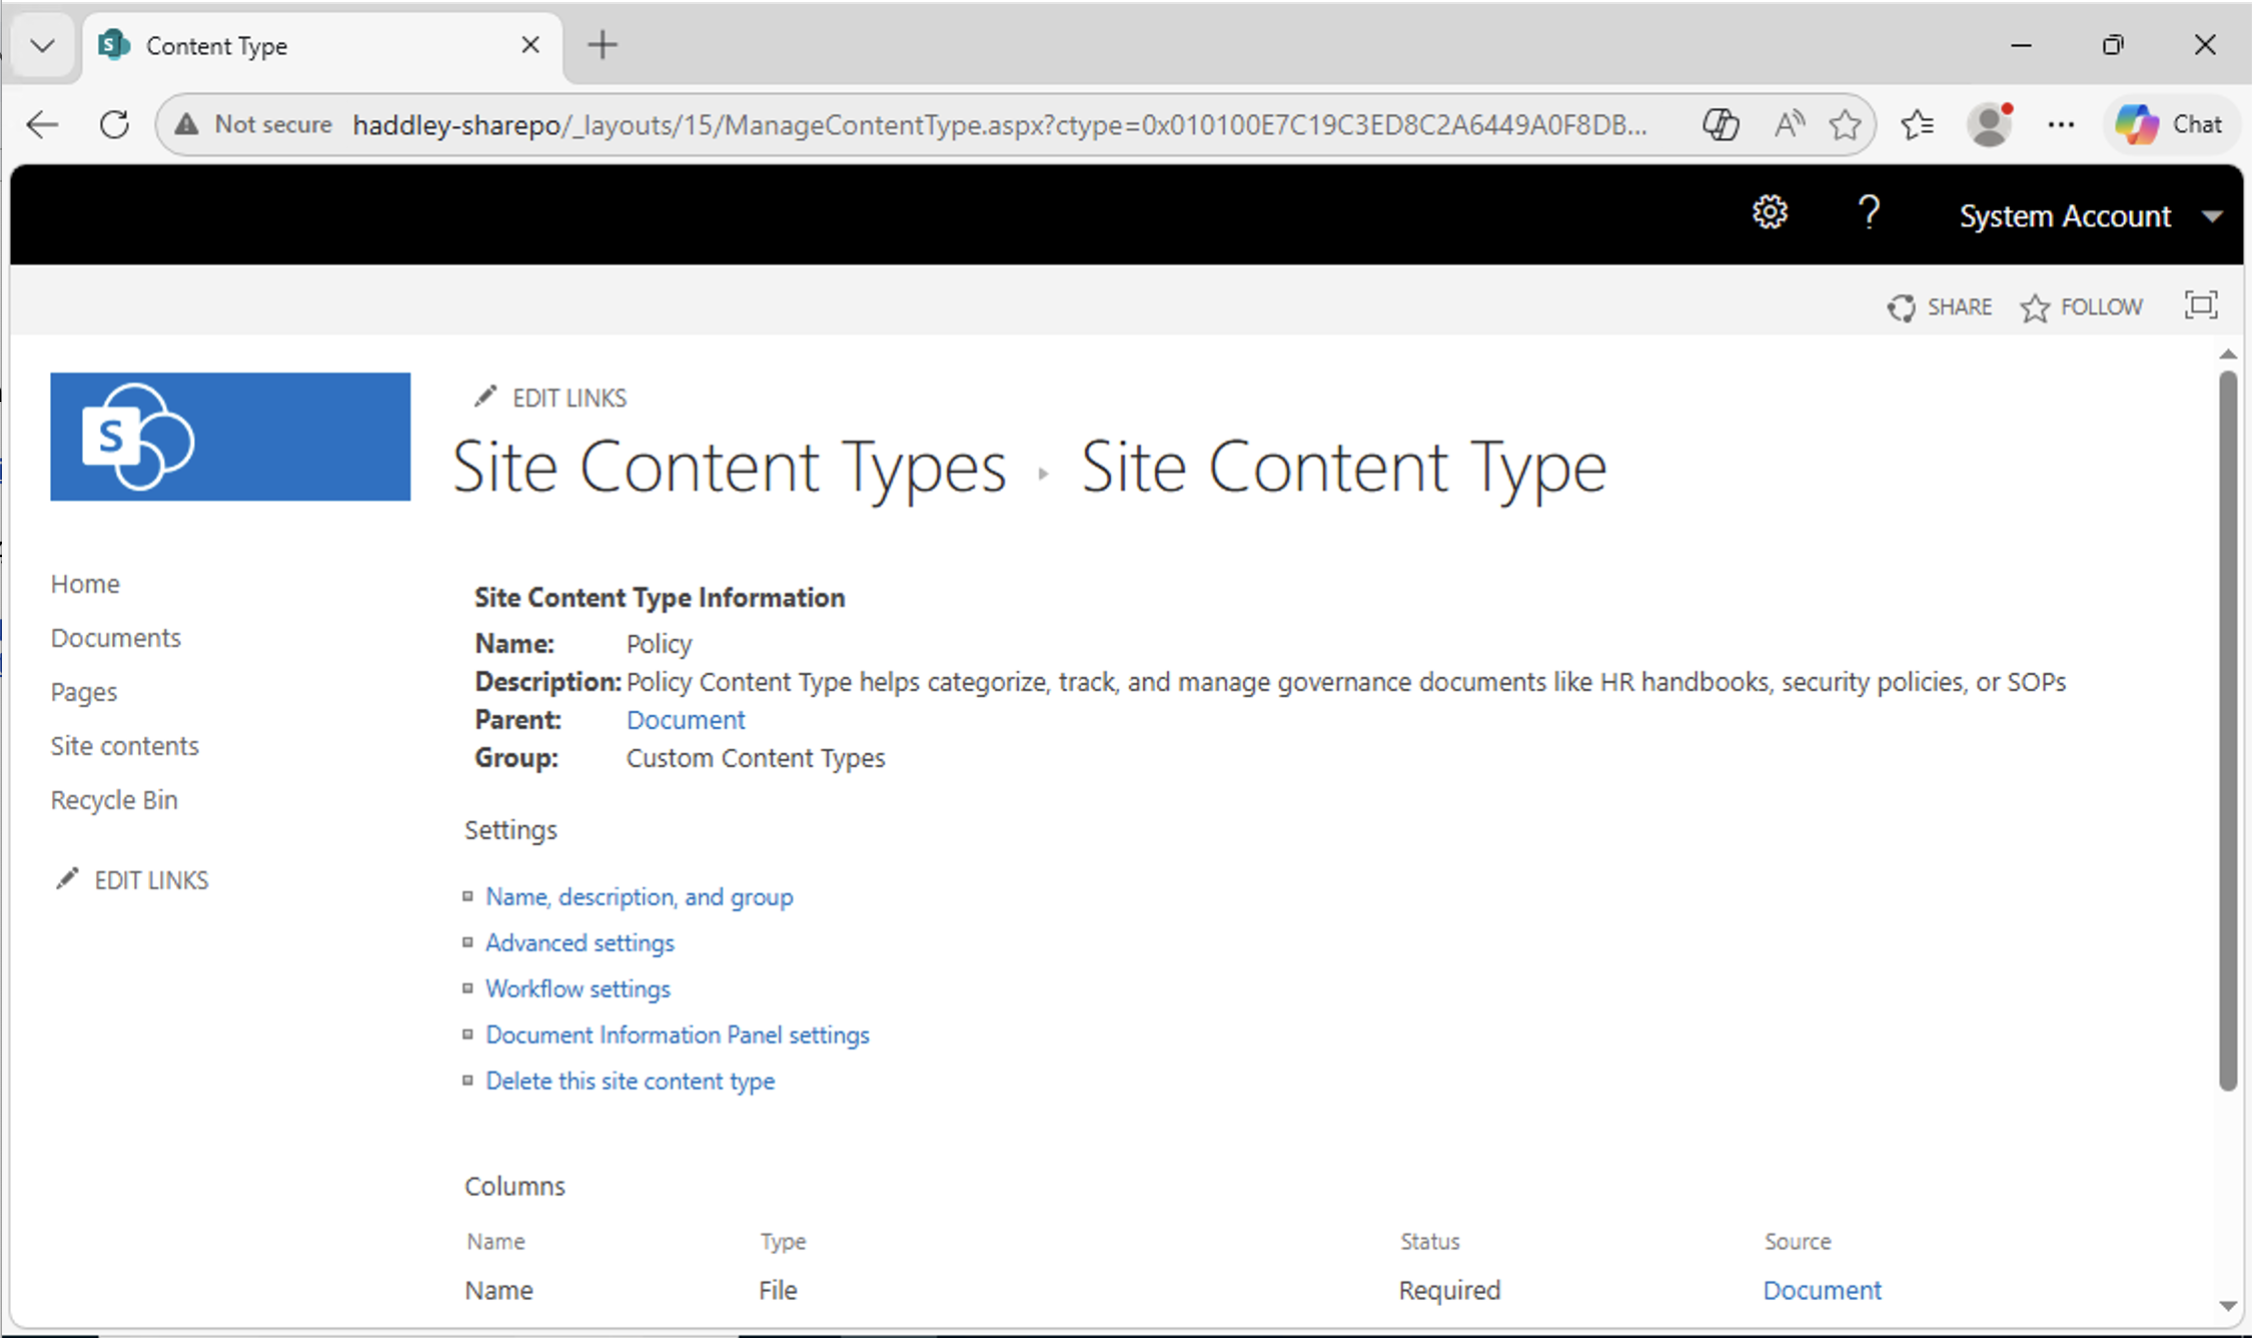The image size is (2252, 1338).
Task: Open the SharePoint settings gear menu
Action: point(1770,213)
